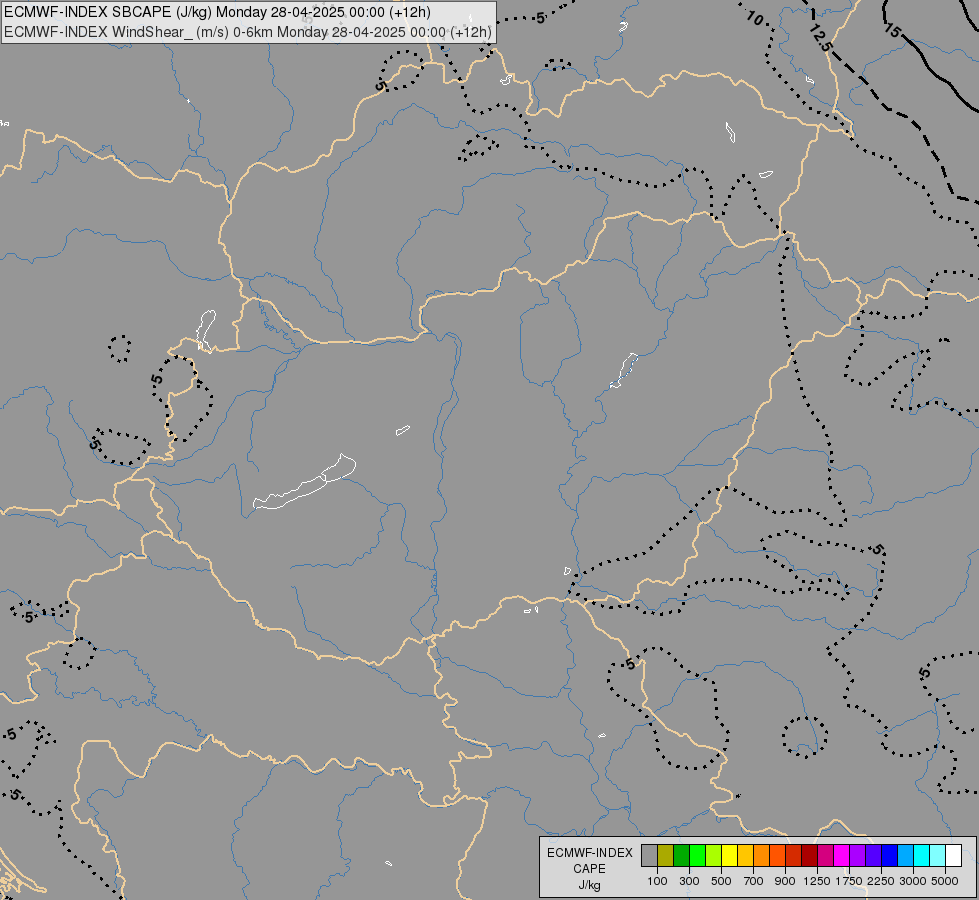Click the grey swatch in the CAPE legend
The height and width of the screenshot is (900, 979).
tap(649, 856)
